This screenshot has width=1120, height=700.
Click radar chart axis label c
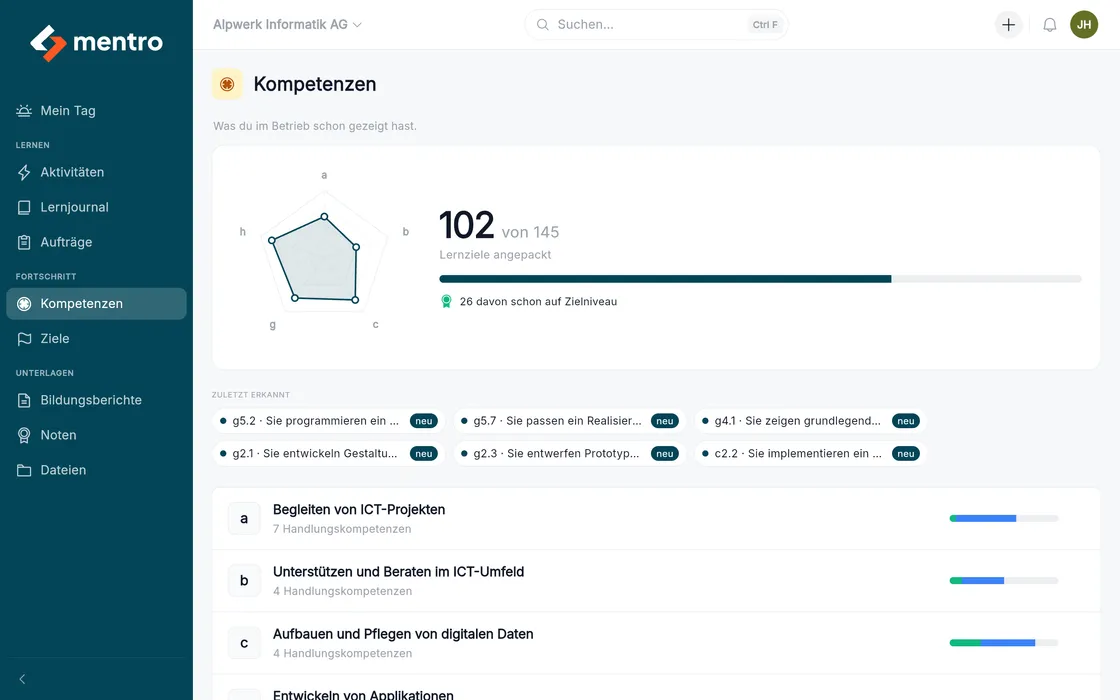pyautogui.click(x=376, y=324)
